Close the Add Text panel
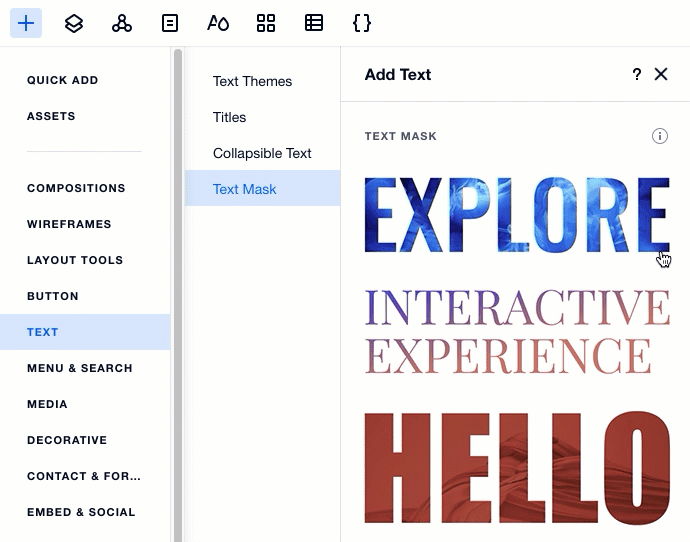 point(661,74)
